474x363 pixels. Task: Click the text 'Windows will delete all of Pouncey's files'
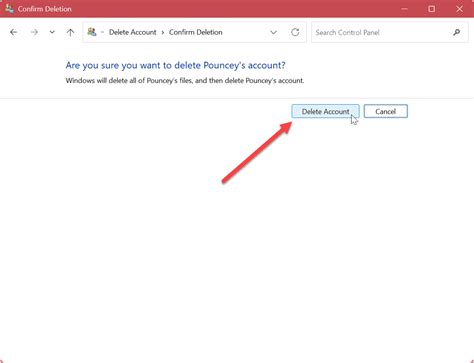(x=129, y=81)
